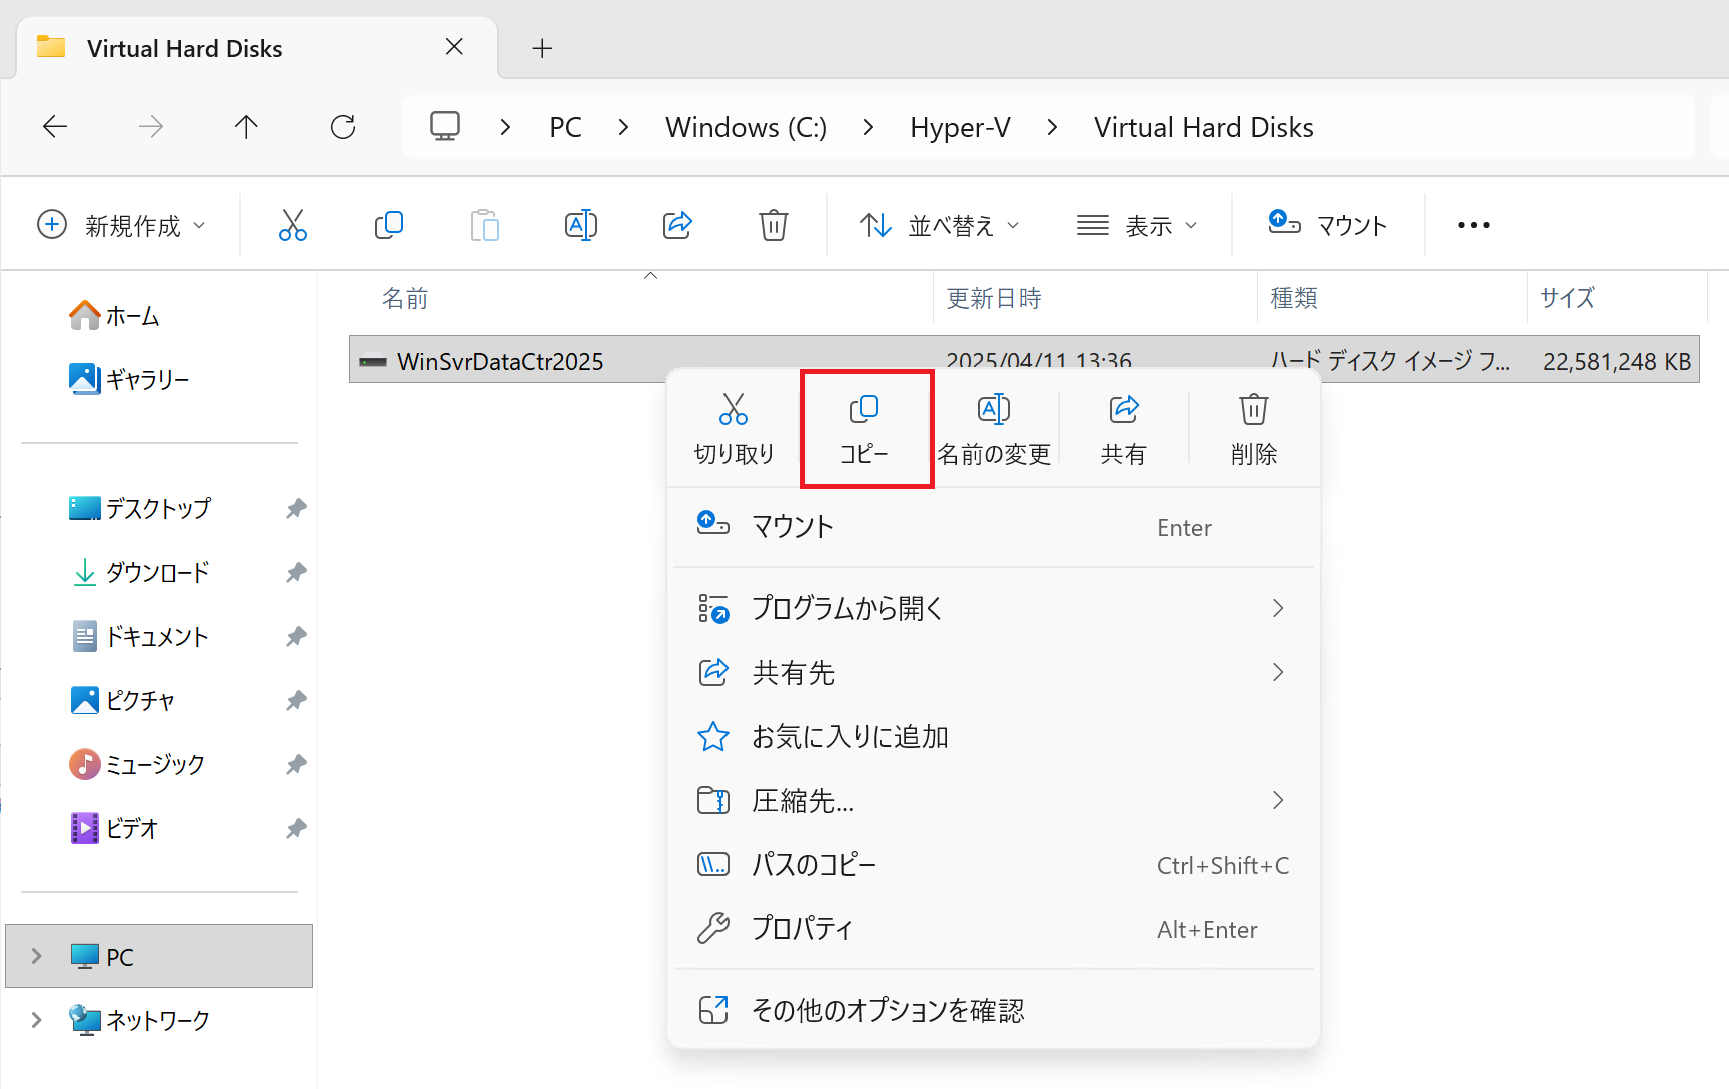Click Hyper-V in the breadcrumb path

pos(960,128)
